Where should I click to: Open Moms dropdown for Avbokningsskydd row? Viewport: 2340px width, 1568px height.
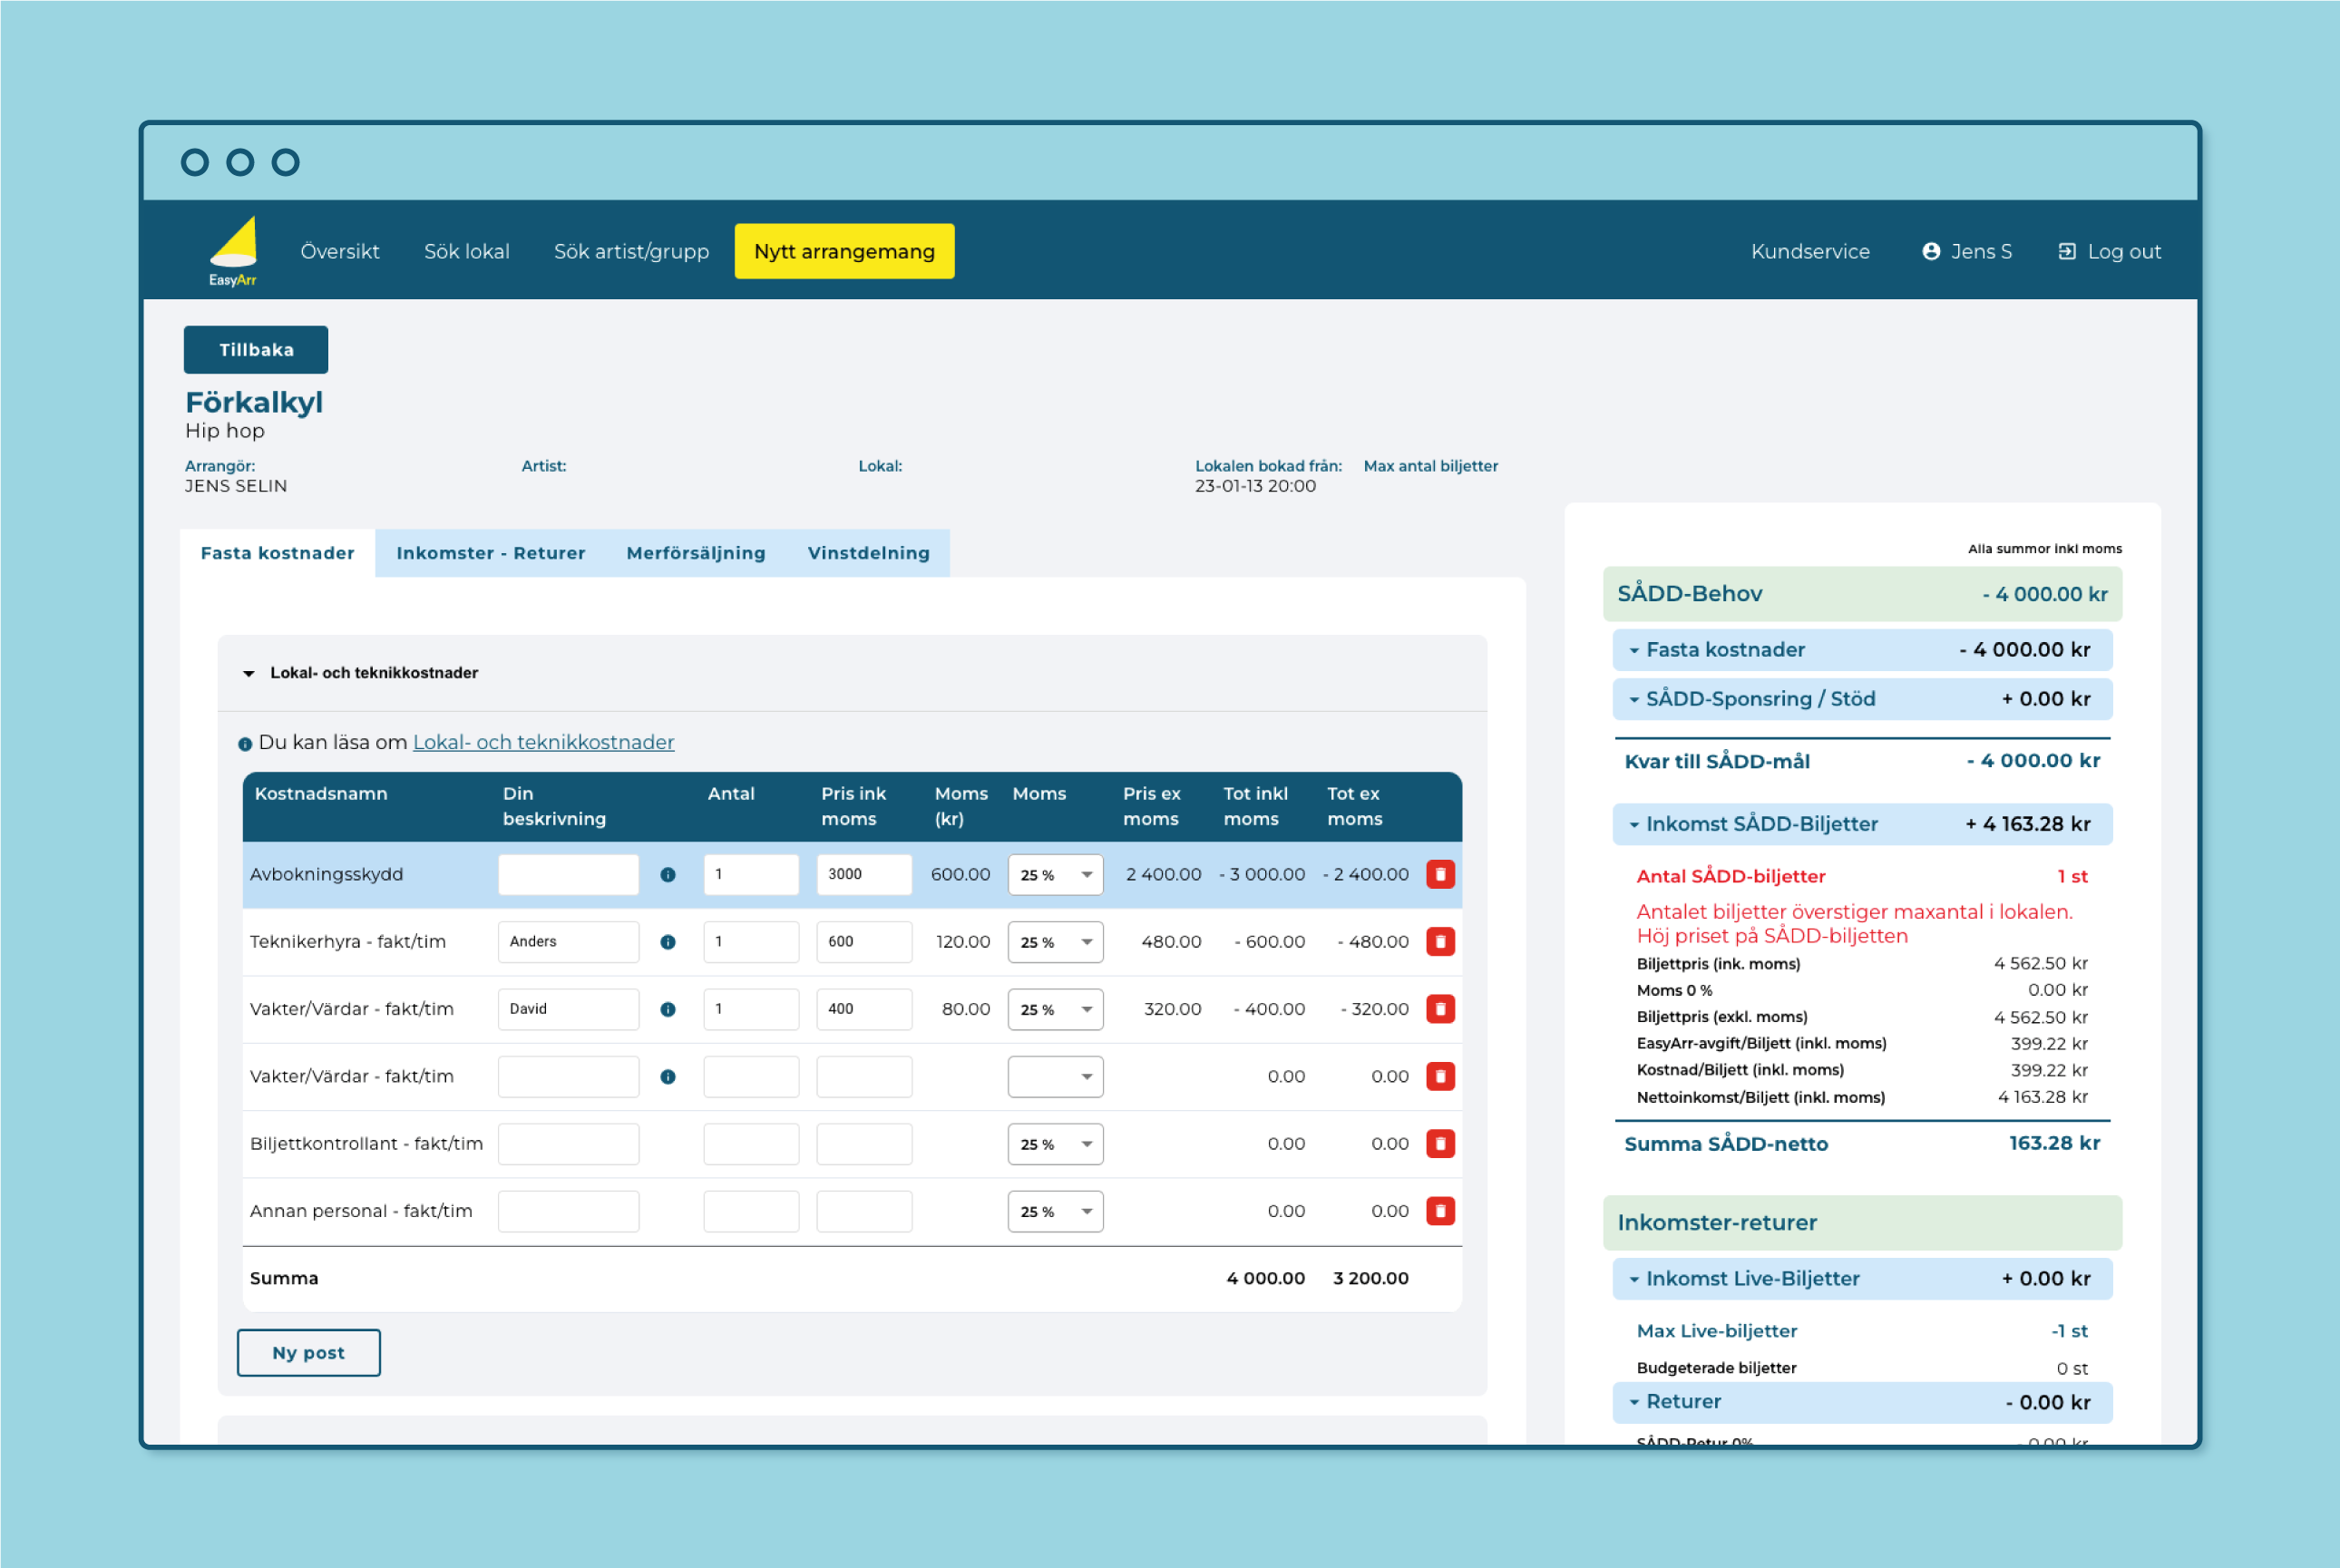coord(1054,875)
